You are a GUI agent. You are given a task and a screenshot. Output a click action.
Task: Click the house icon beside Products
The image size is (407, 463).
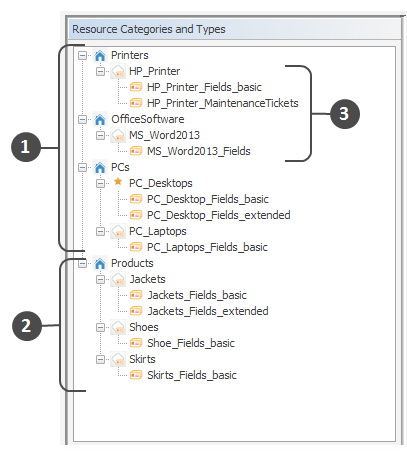pyautogui.click(x=100, y=263)
